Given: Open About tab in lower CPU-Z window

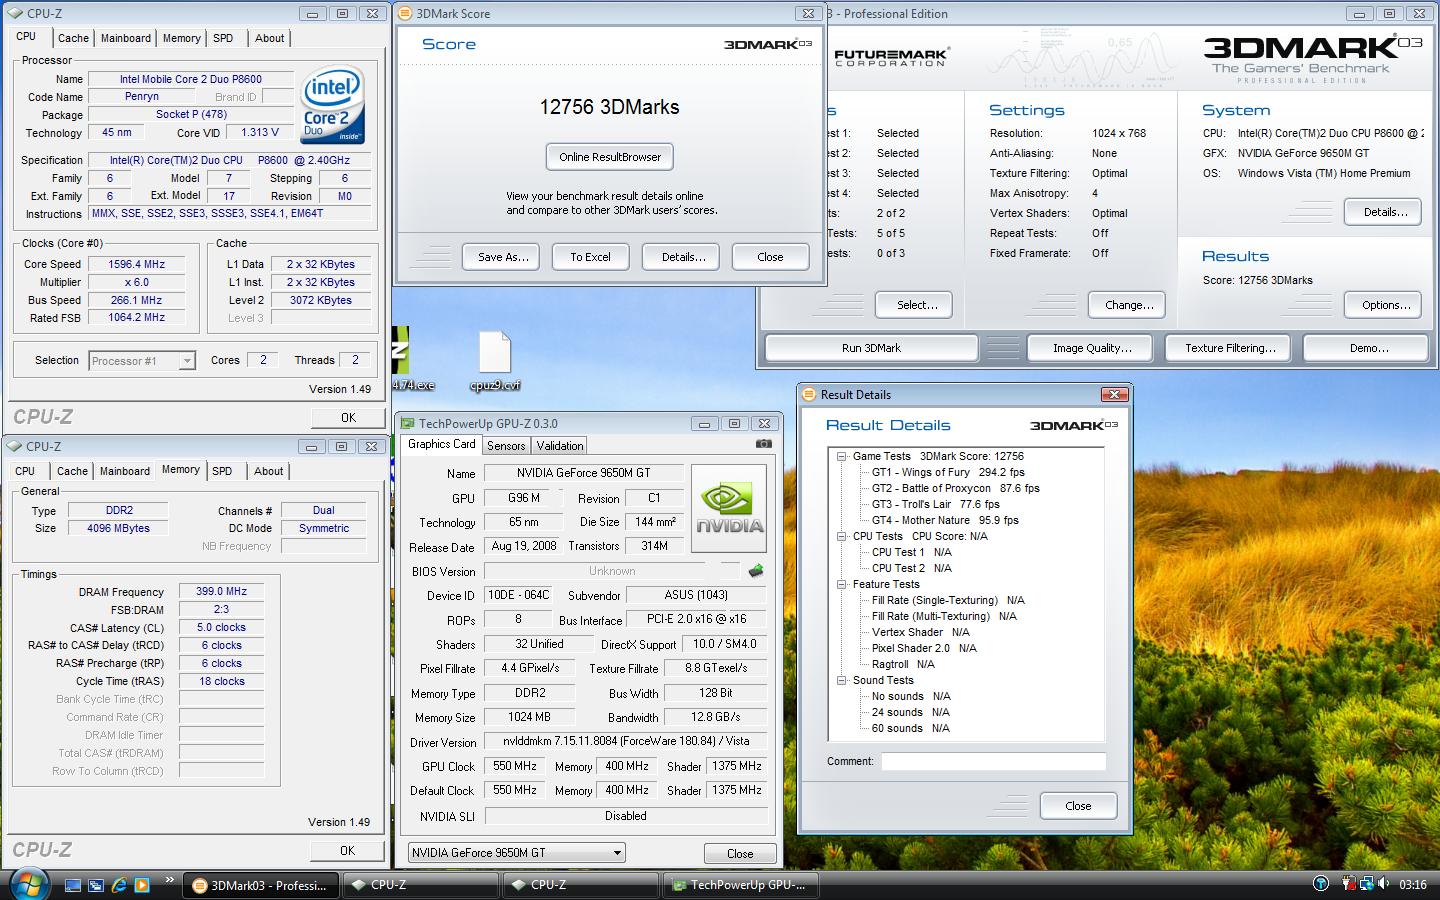Looking at the screenshot, I should coord(268,471).
